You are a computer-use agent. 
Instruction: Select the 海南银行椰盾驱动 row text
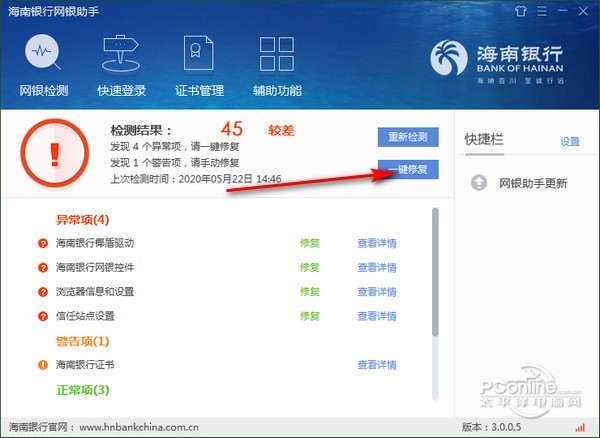coord(95,243)
